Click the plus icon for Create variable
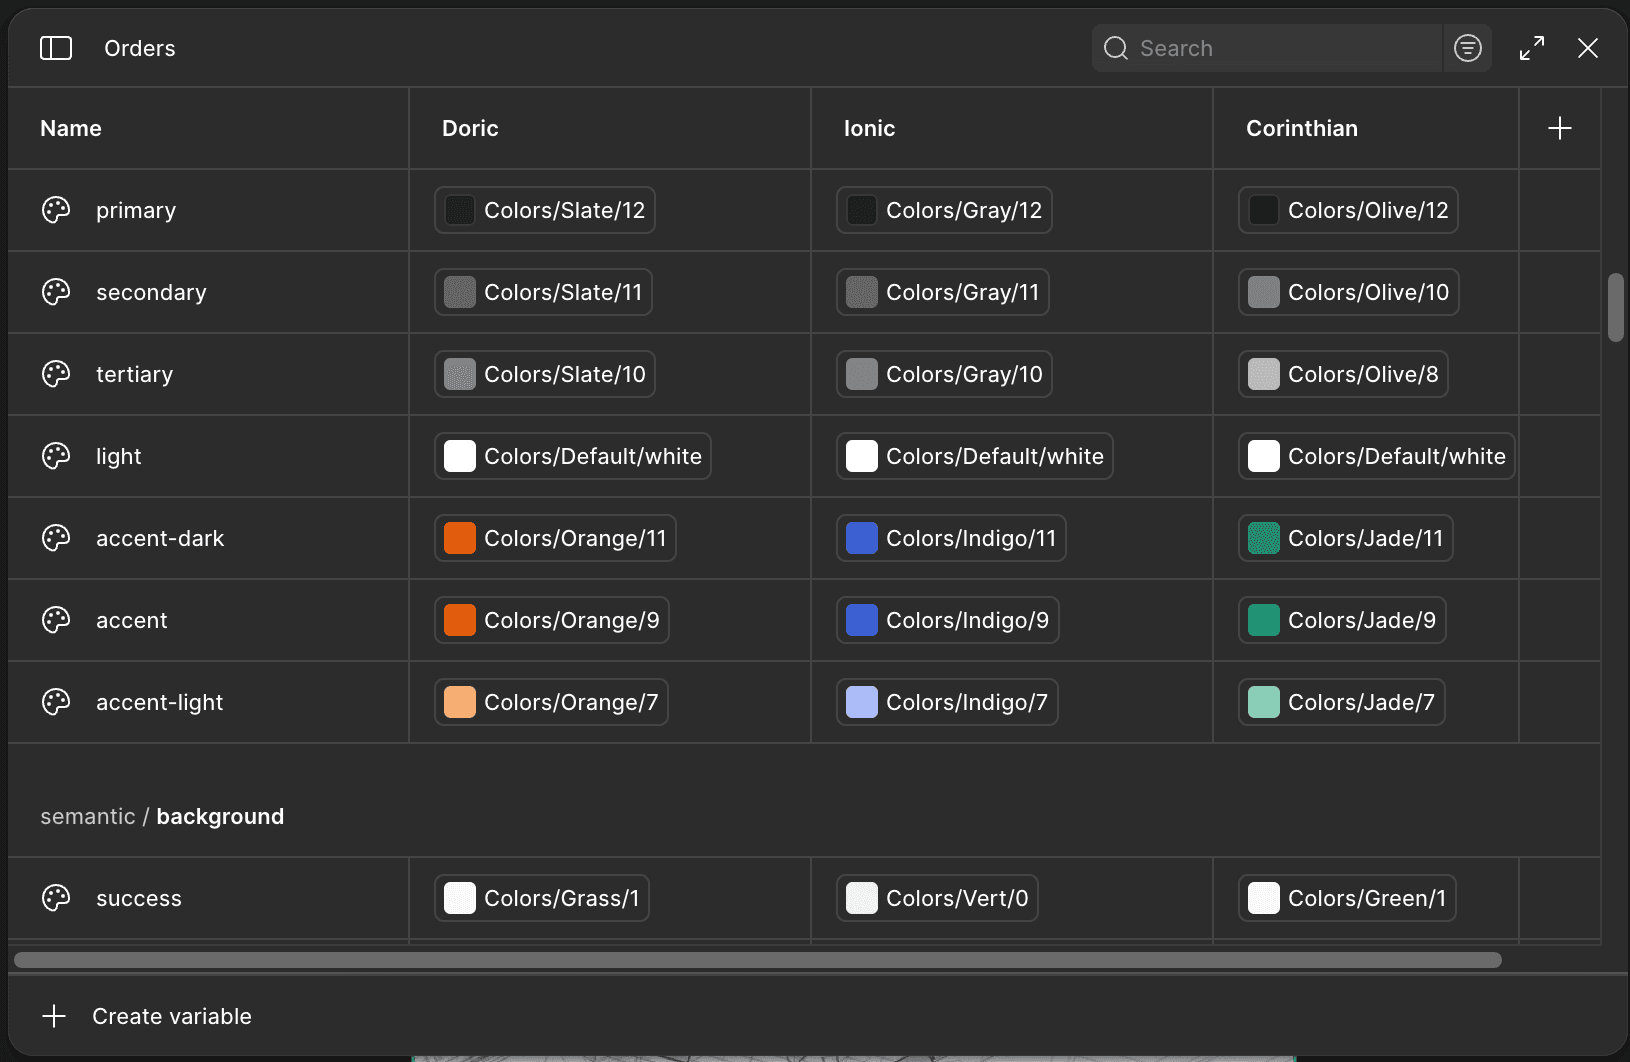 [54, 1016]
